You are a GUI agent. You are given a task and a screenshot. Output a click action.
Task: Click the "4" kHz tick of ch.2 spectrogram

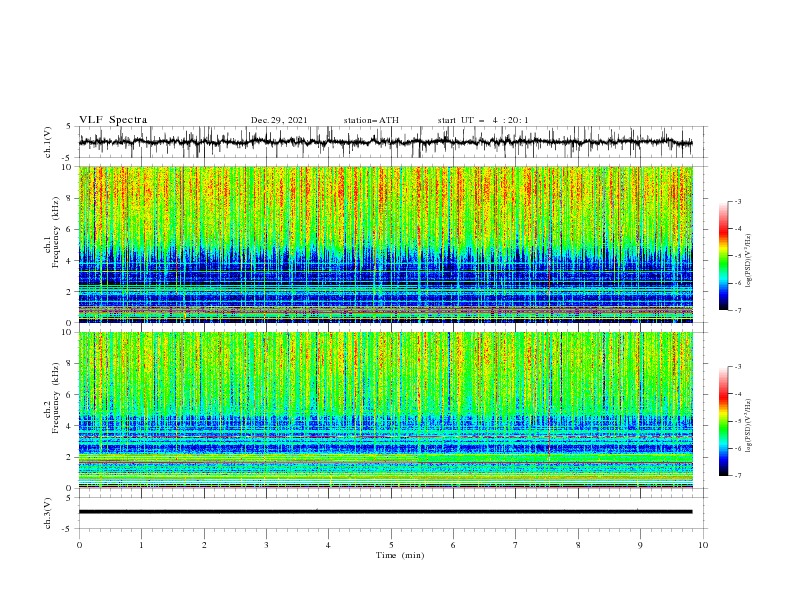[70, 426]
